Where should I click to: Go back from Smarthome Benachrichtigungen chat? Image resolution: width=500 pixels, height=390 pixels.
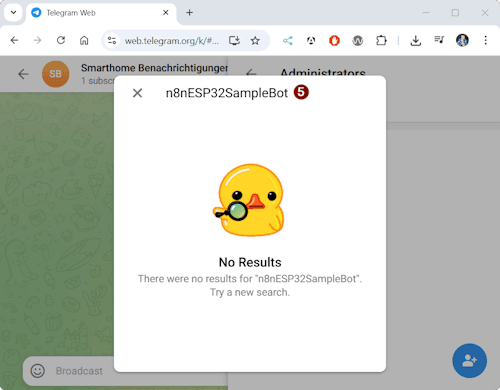(23, 74)
